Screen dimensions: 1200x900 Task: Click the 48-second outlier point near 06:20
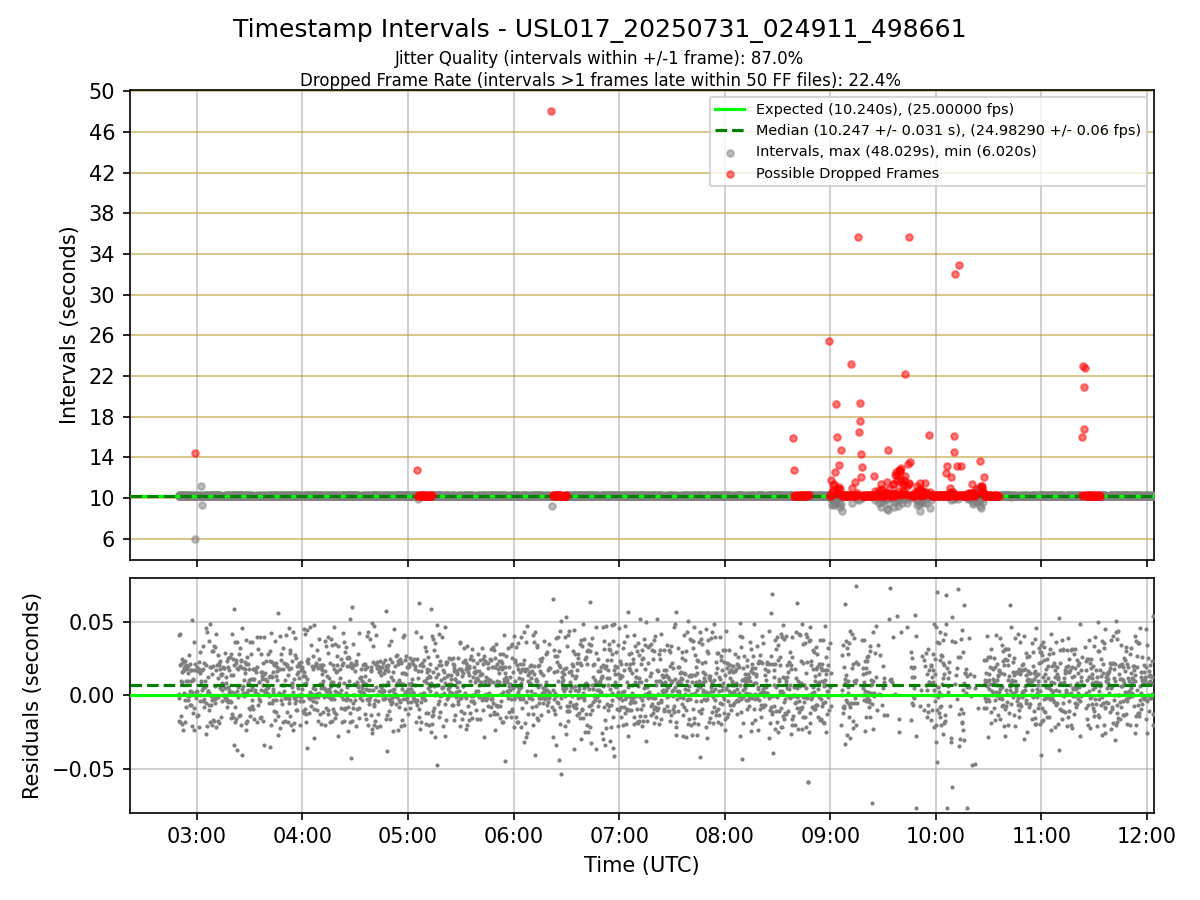(x=551, y=111)
